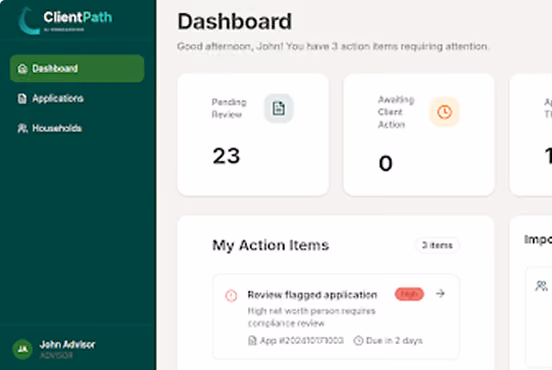Click the ADVISOR role label
This screenshot has width=552, height=370.
(56, 355)
